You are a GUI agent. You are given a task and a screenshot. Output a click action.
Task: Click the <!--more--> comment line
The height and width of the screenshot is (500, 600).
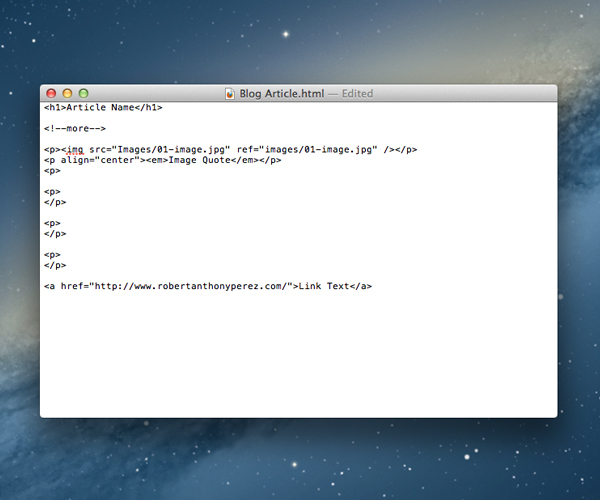(75, 129)
